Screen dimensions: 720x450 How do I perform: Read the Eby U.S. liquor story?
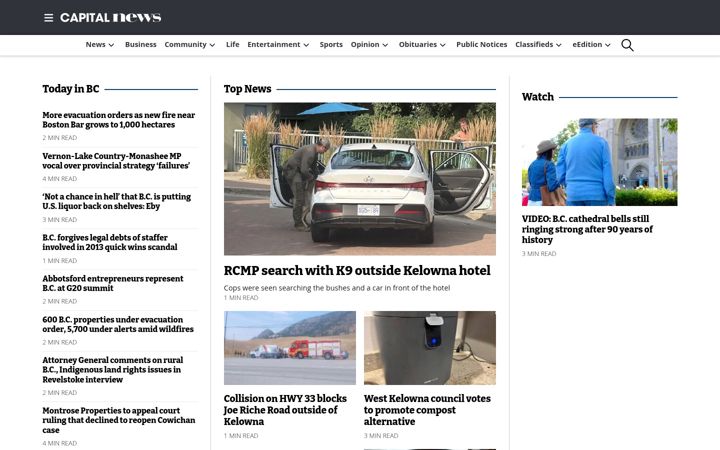point(117,201)
